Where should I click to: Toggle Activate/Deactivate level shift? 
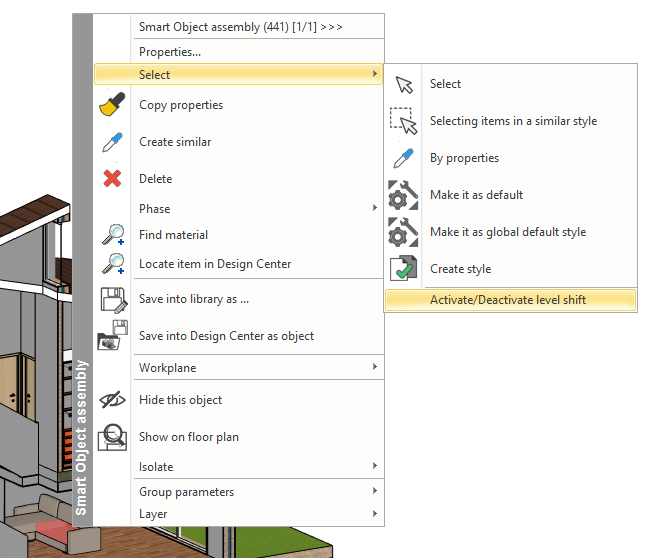click(507, 300)
